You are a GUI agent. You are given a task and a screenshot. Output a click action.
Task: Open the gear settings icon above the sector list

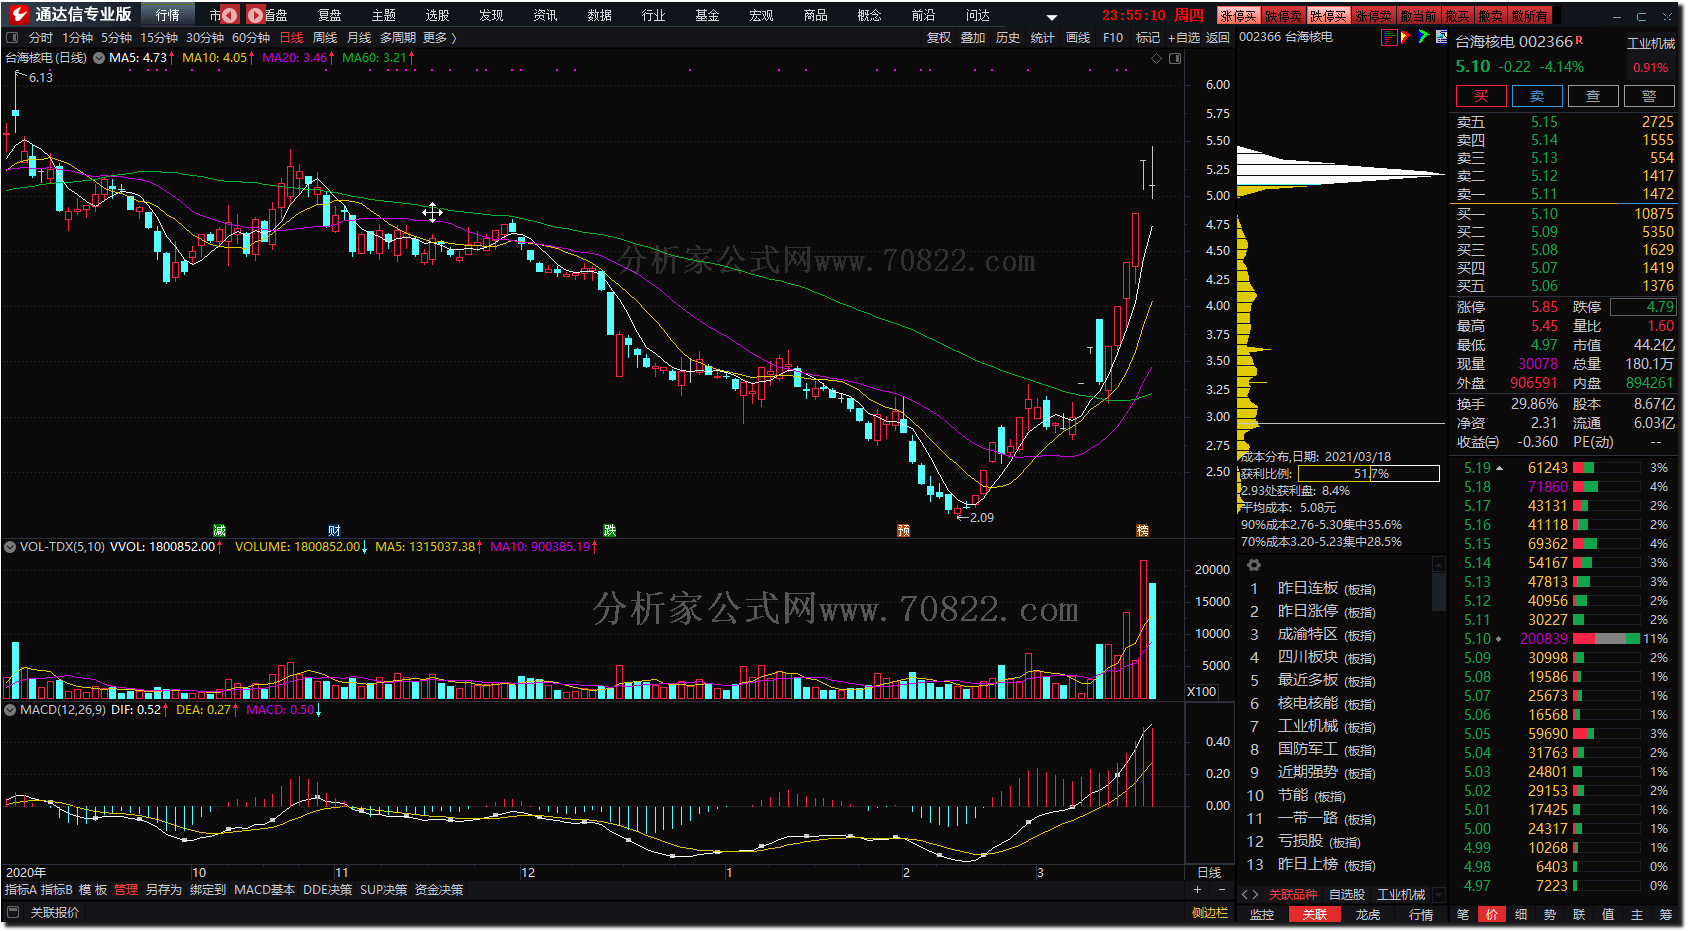coord(1254,565)
